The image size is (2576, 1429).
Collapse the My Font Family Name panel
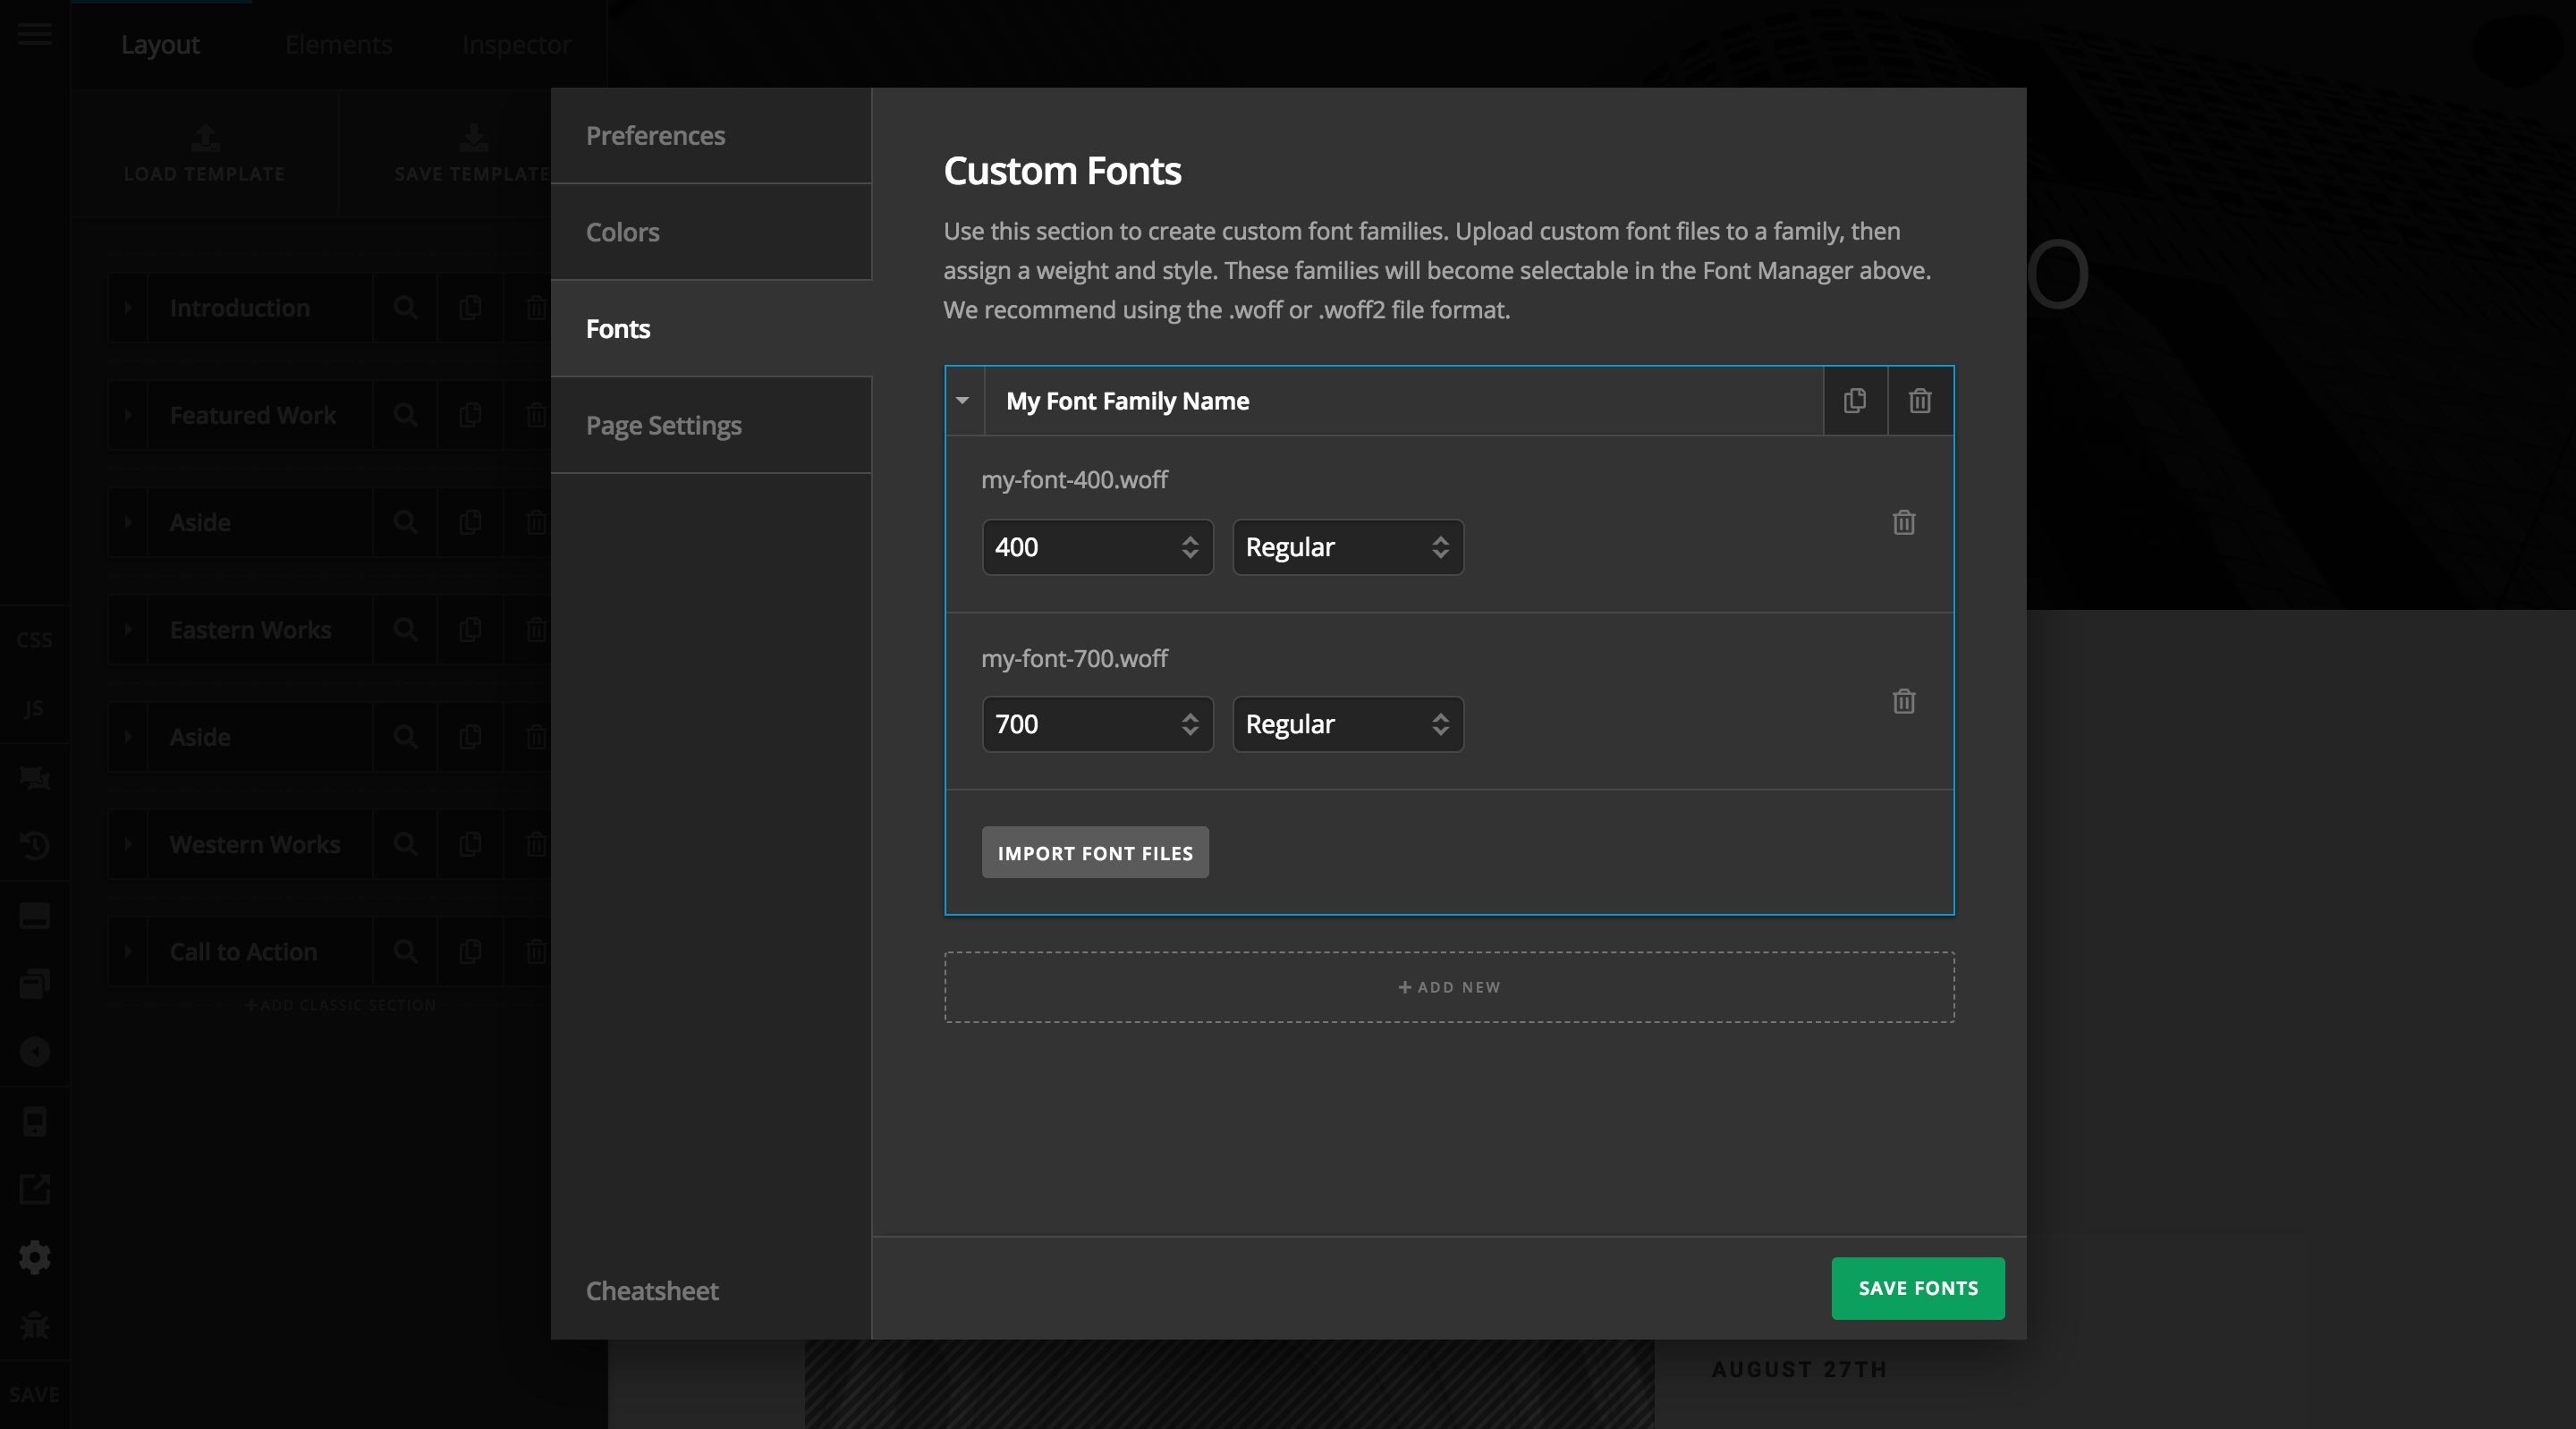(x=963, y=401)
